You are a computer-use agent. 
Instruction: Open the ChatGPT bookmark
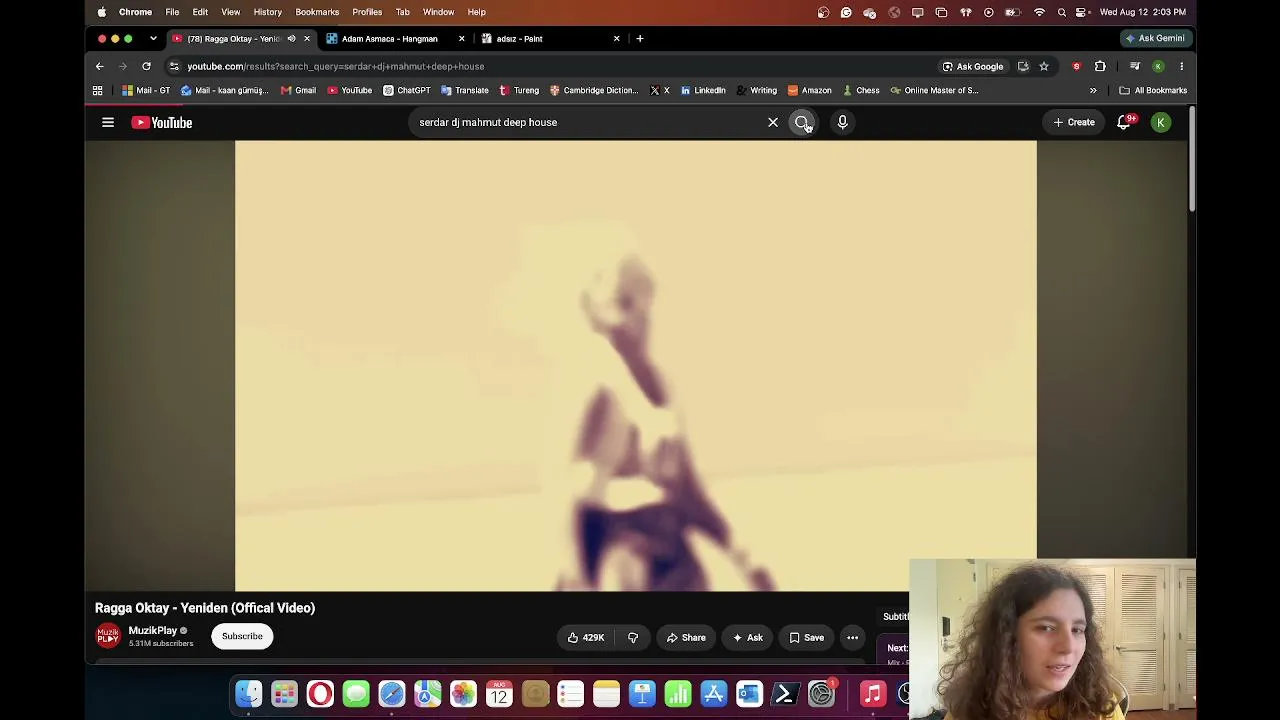(406, 90)
